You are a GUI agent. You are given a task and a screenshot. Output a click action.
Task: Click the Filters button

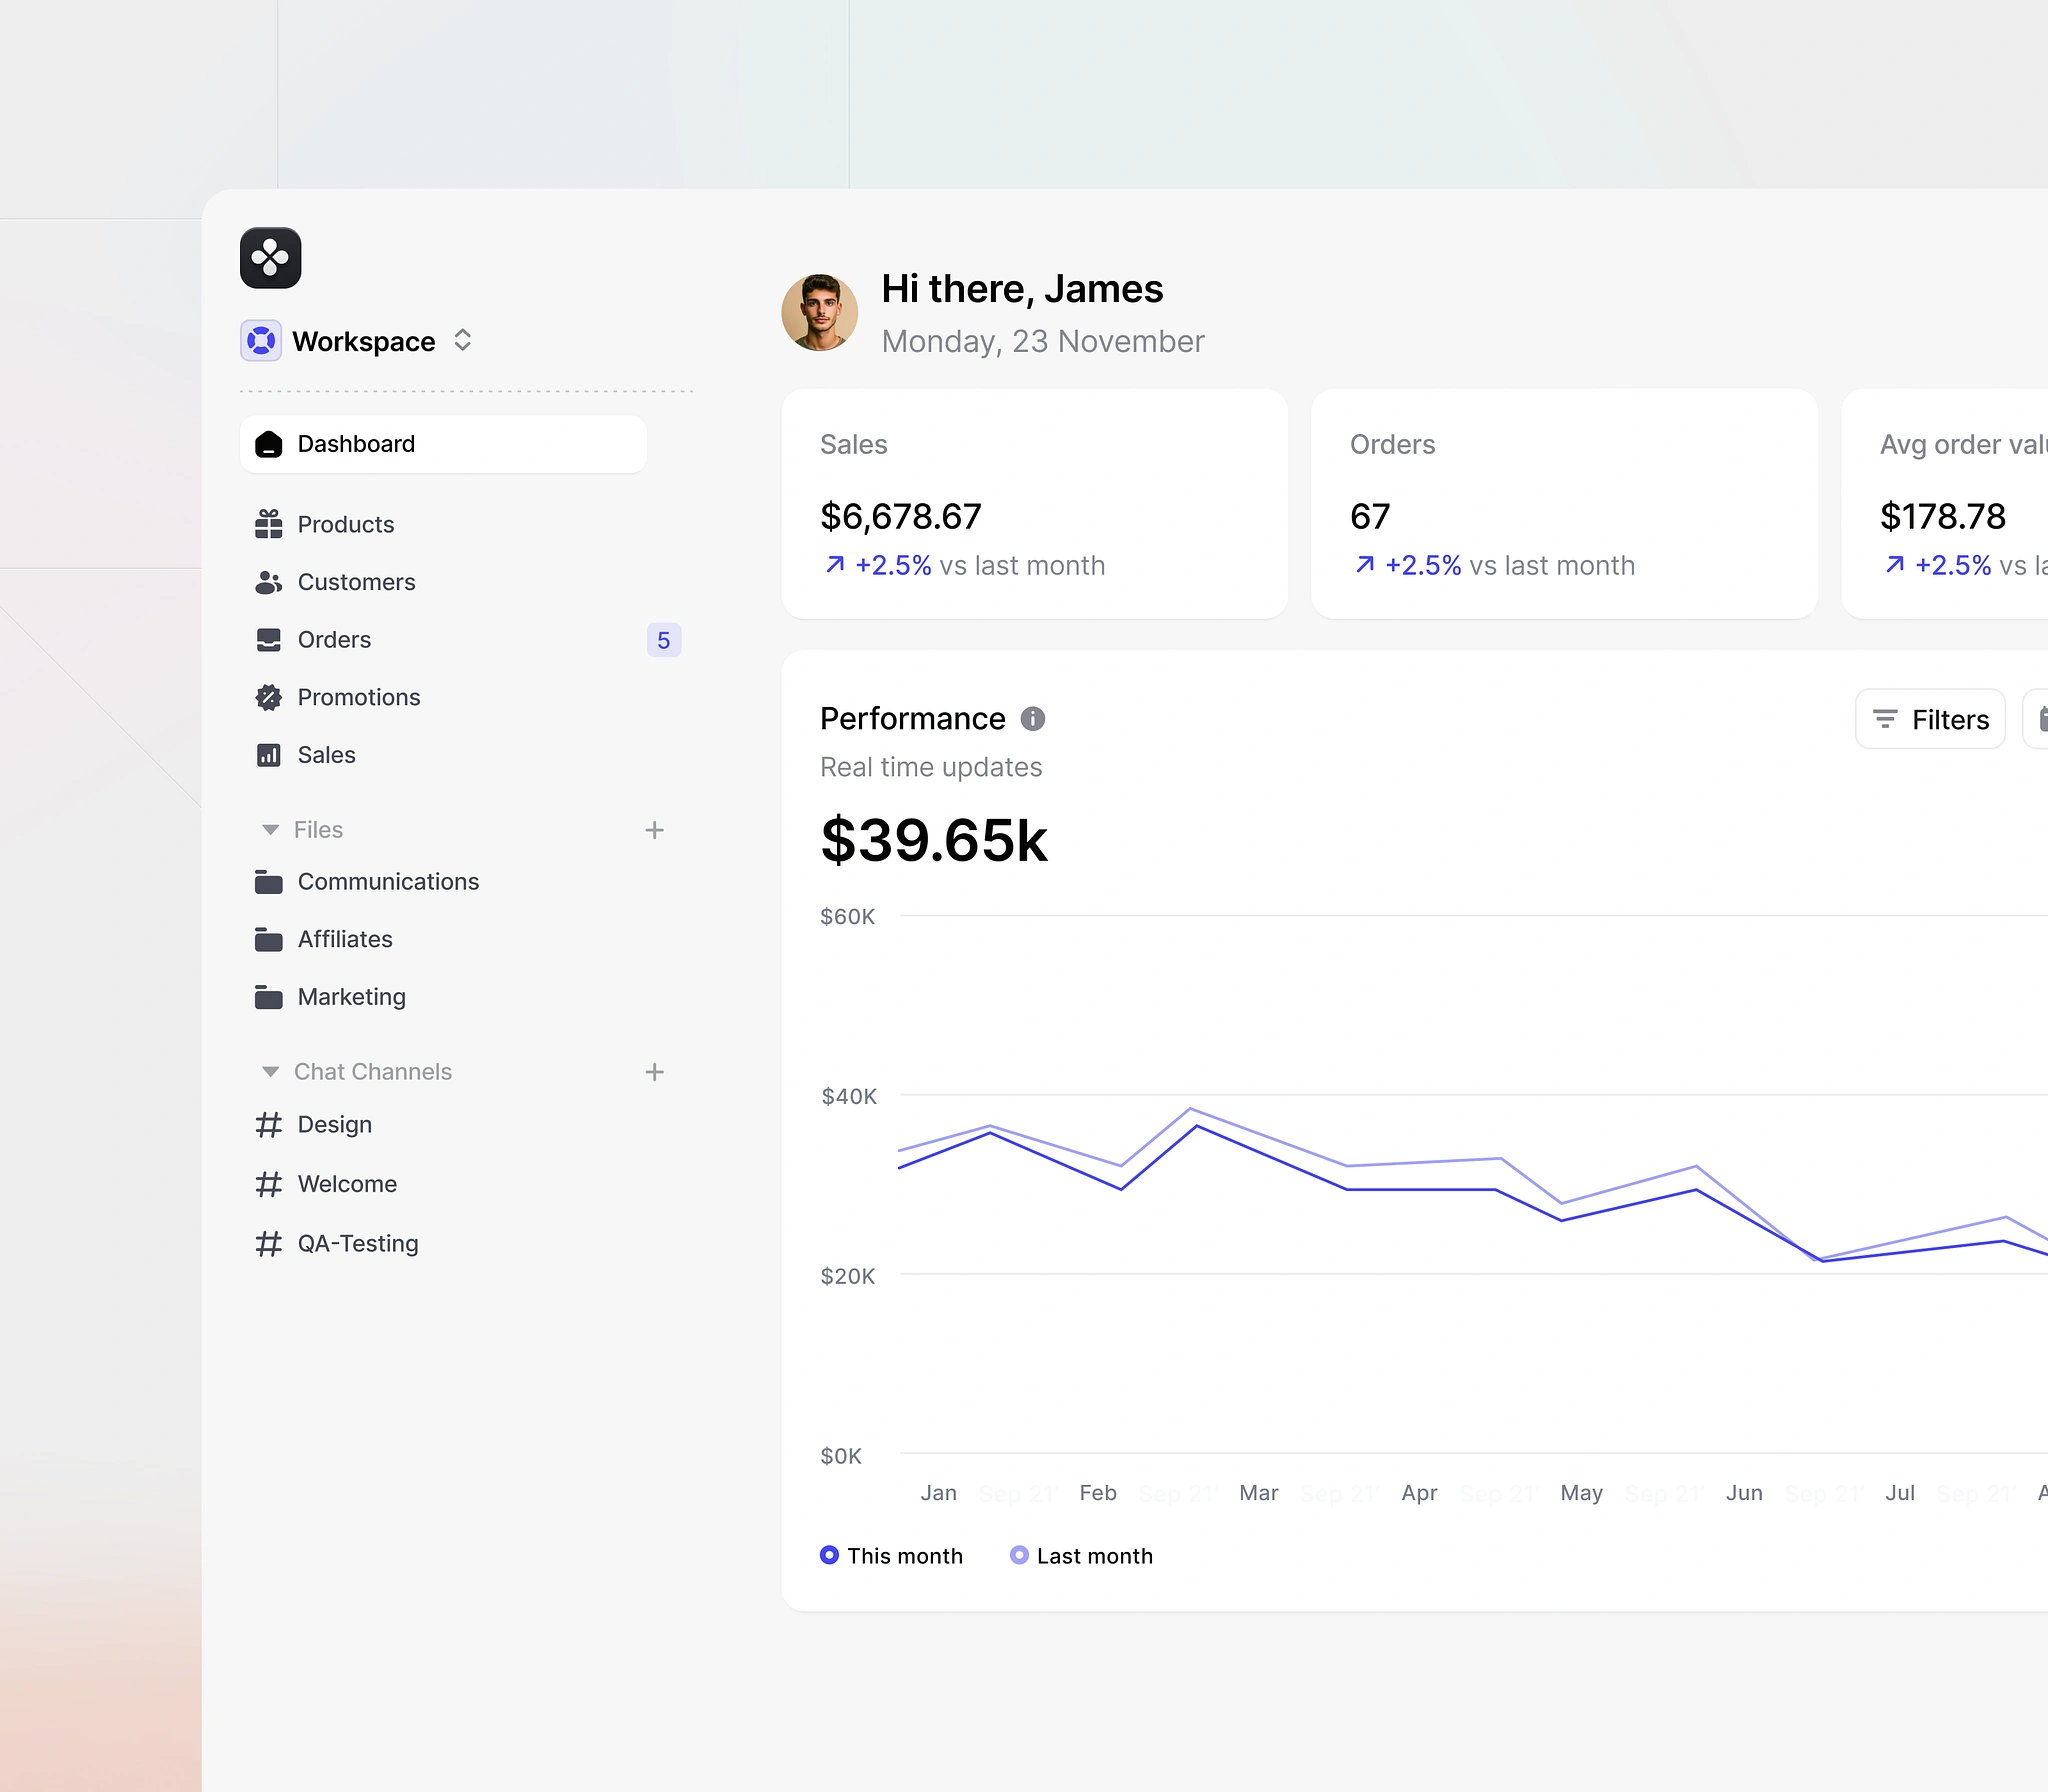pos(1930,719)
